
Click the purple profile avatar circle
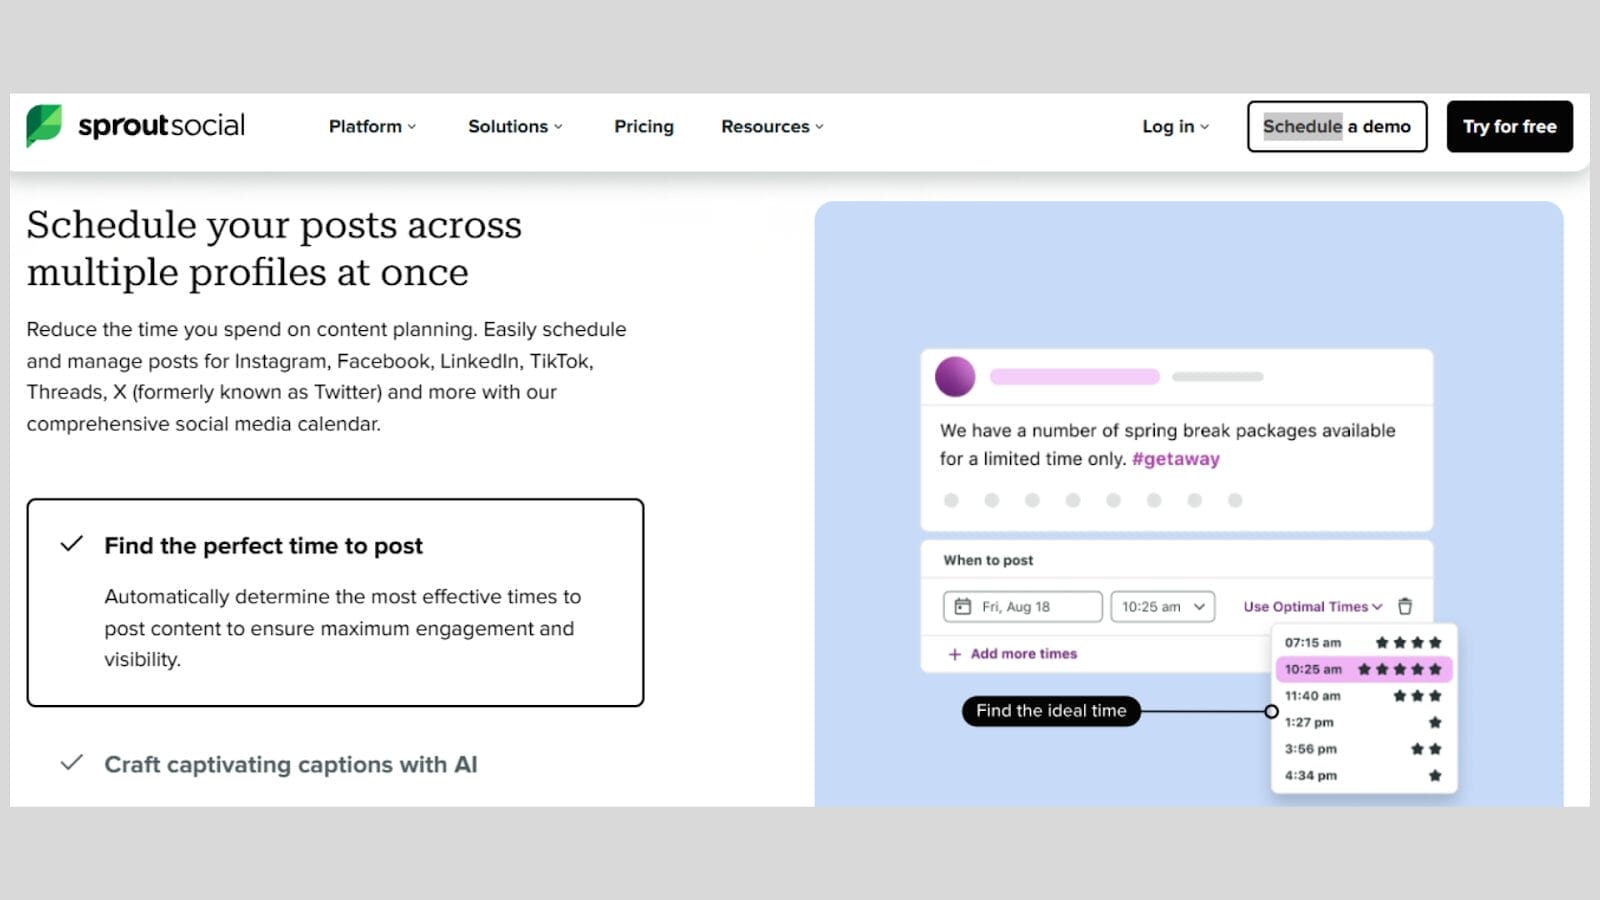coord(955,377)
